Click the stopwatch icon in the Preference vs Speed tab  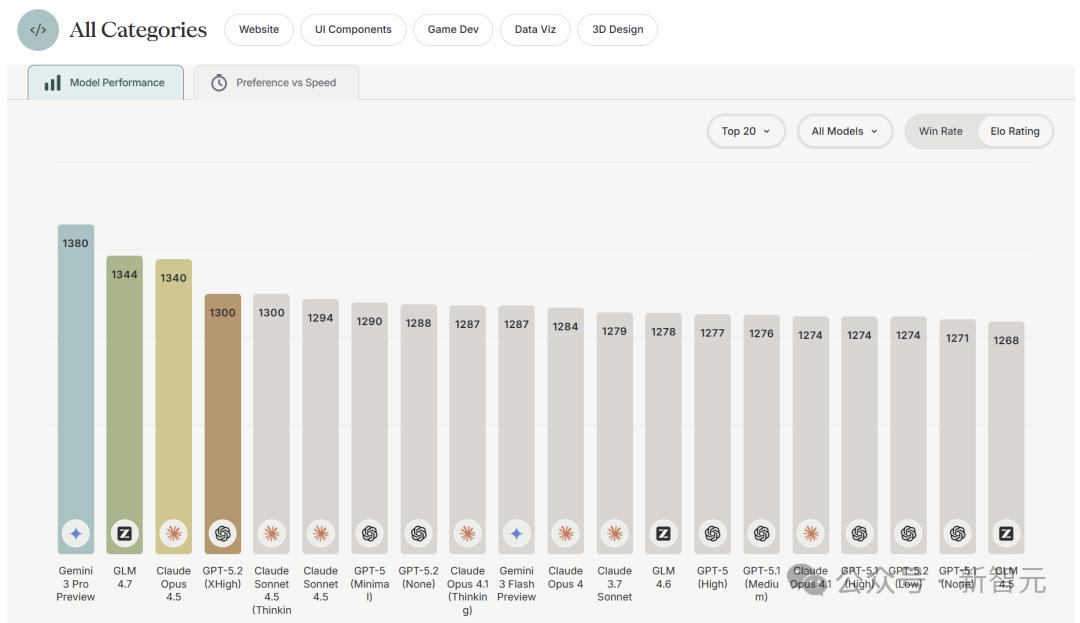click(219, 83)
